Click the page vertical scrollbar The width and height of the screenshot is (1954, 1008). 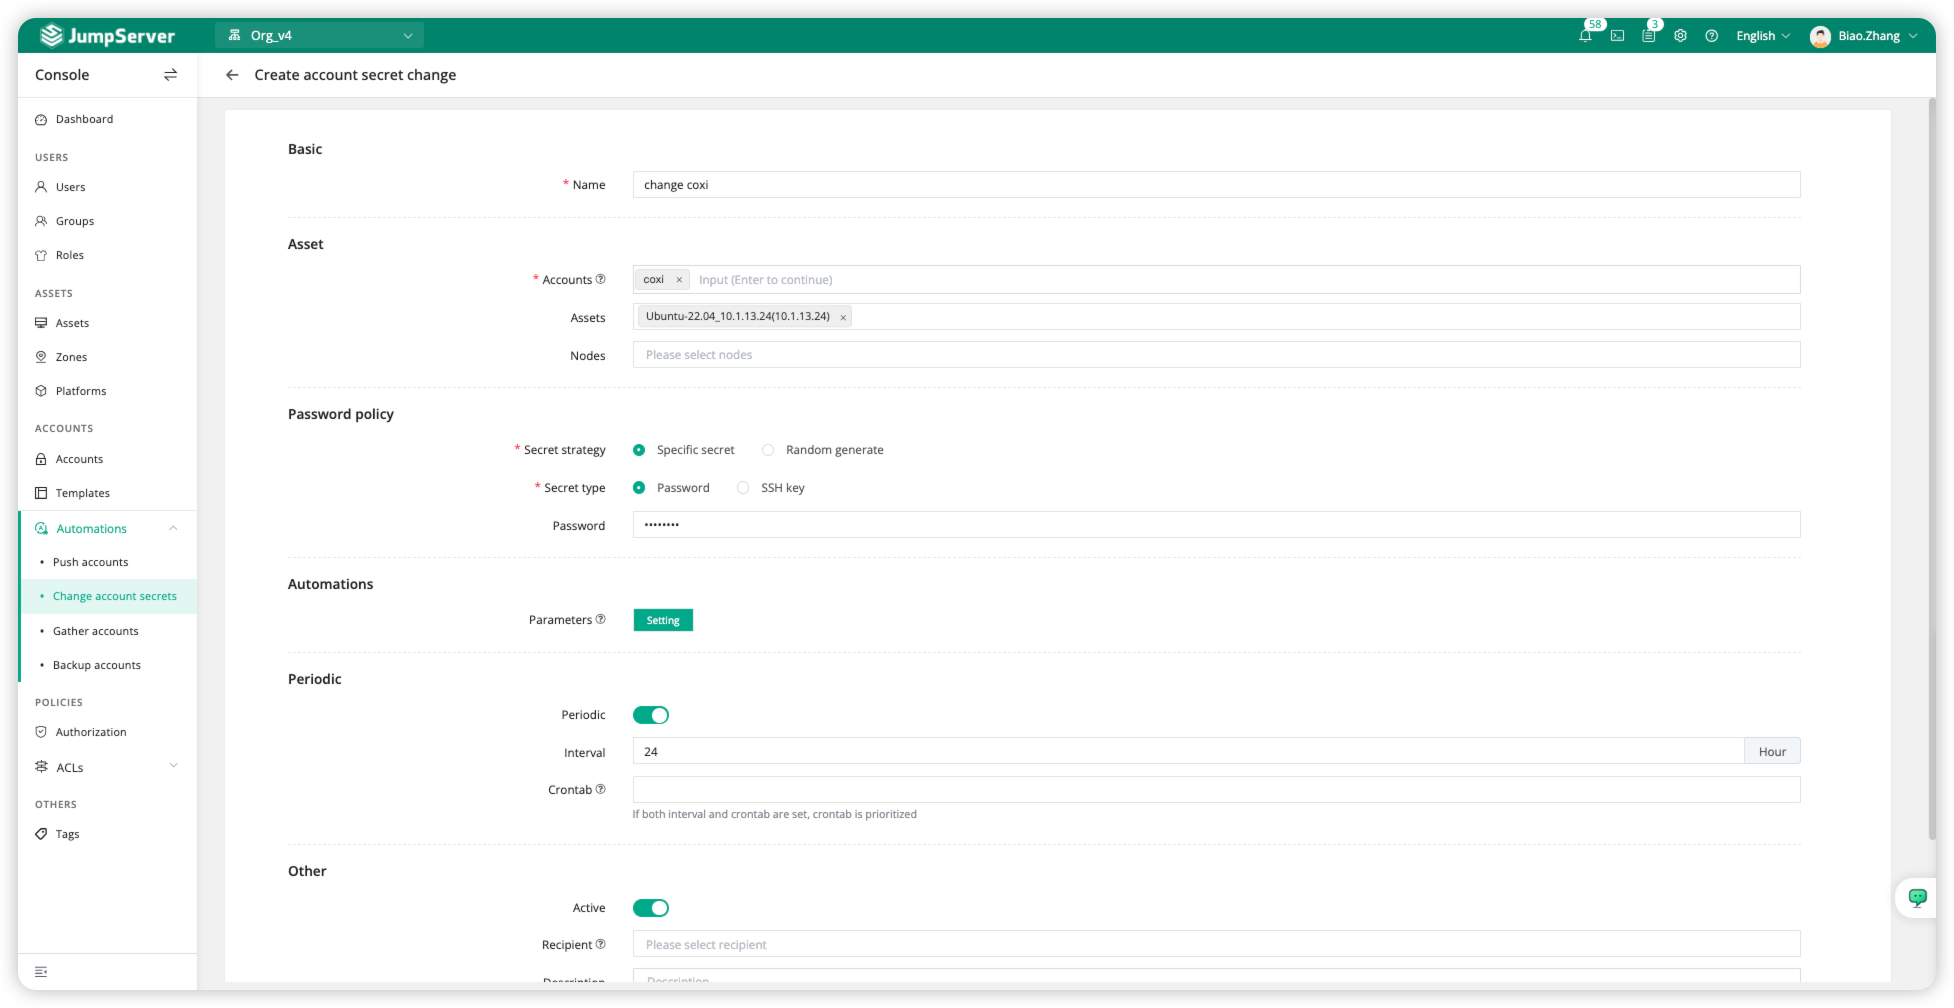(1932, 468)
